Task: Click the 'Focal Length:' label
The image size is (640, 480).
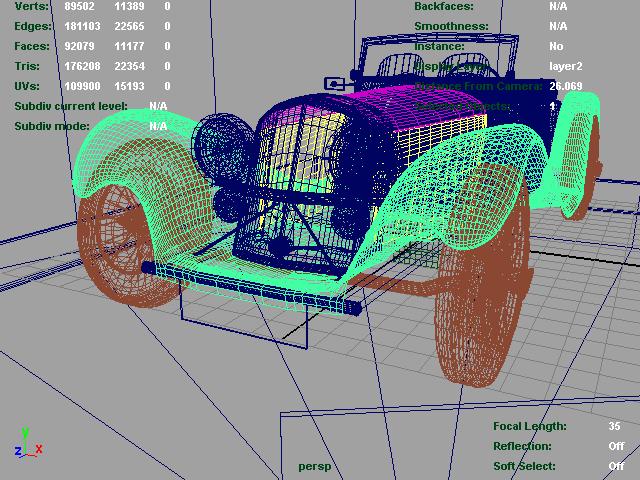Action: [x=530, y=426]
